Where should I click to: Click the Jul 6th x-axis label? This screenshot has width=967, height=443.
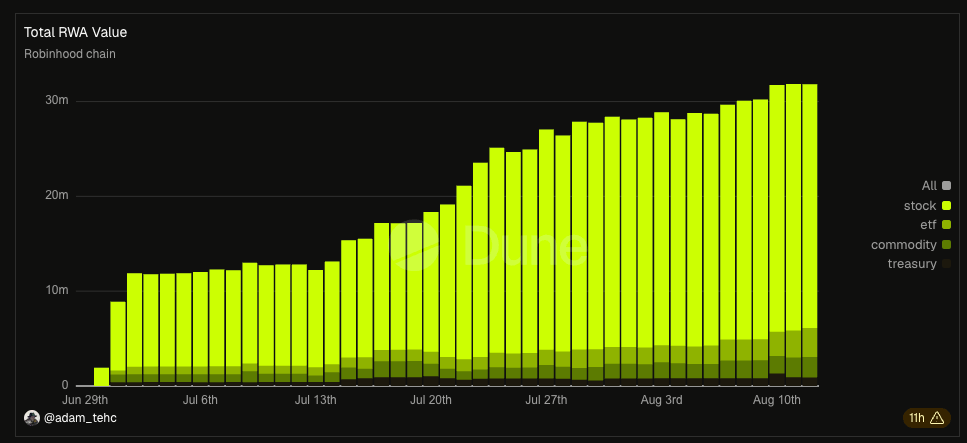[200, 400]
